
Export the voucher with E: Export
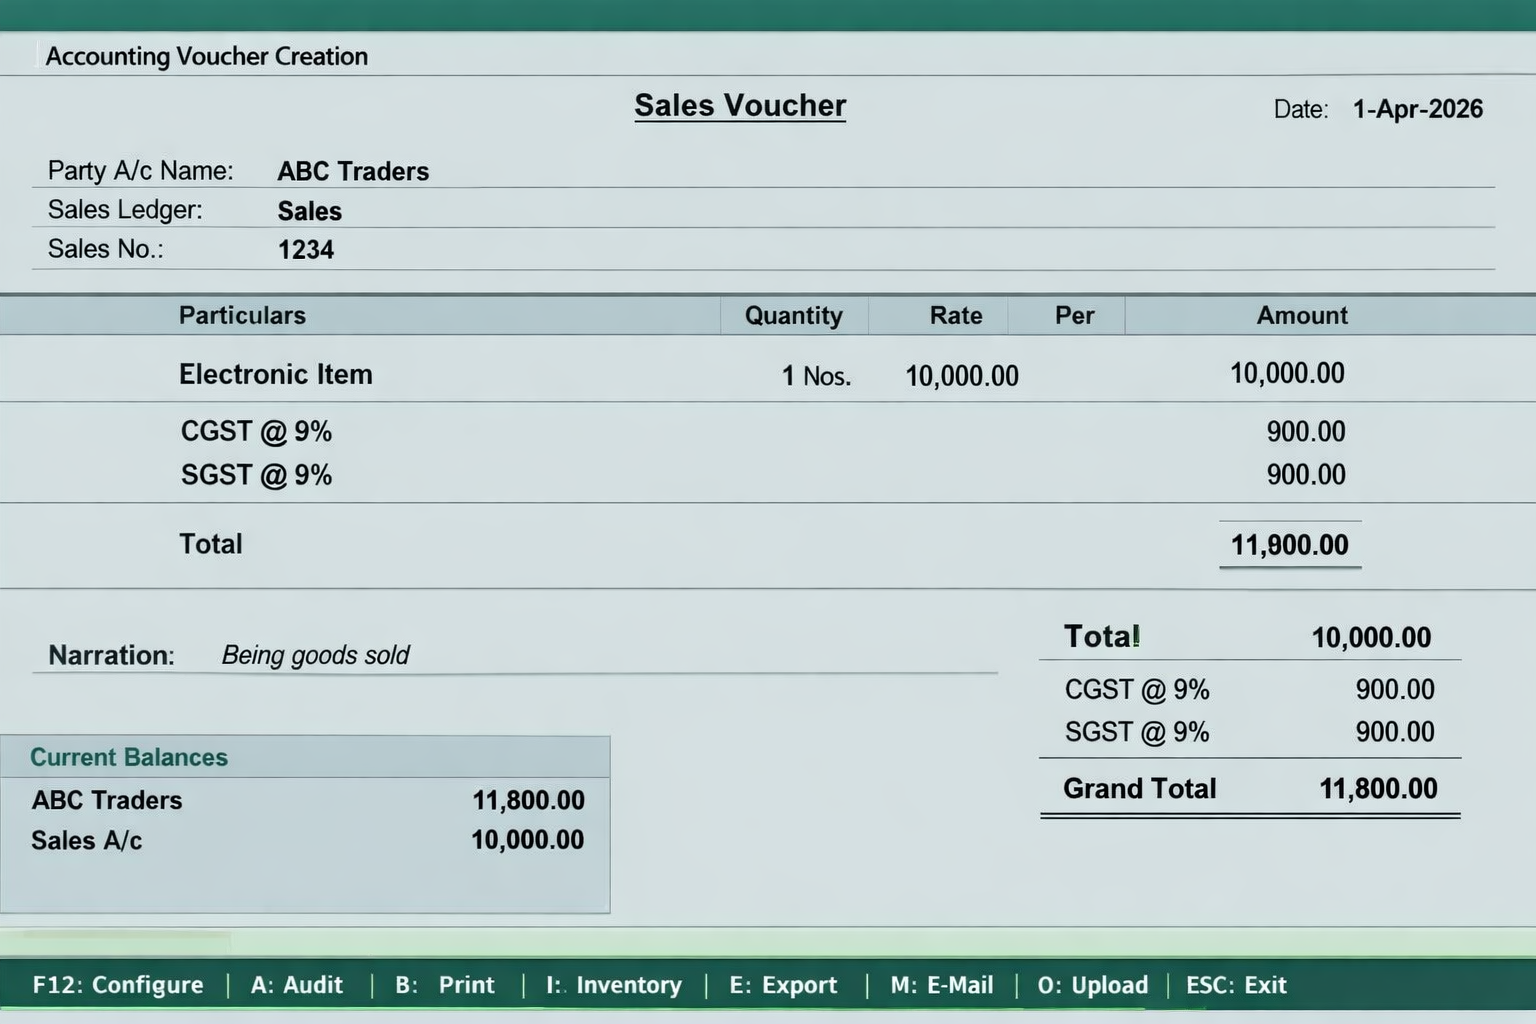(783, 985)
